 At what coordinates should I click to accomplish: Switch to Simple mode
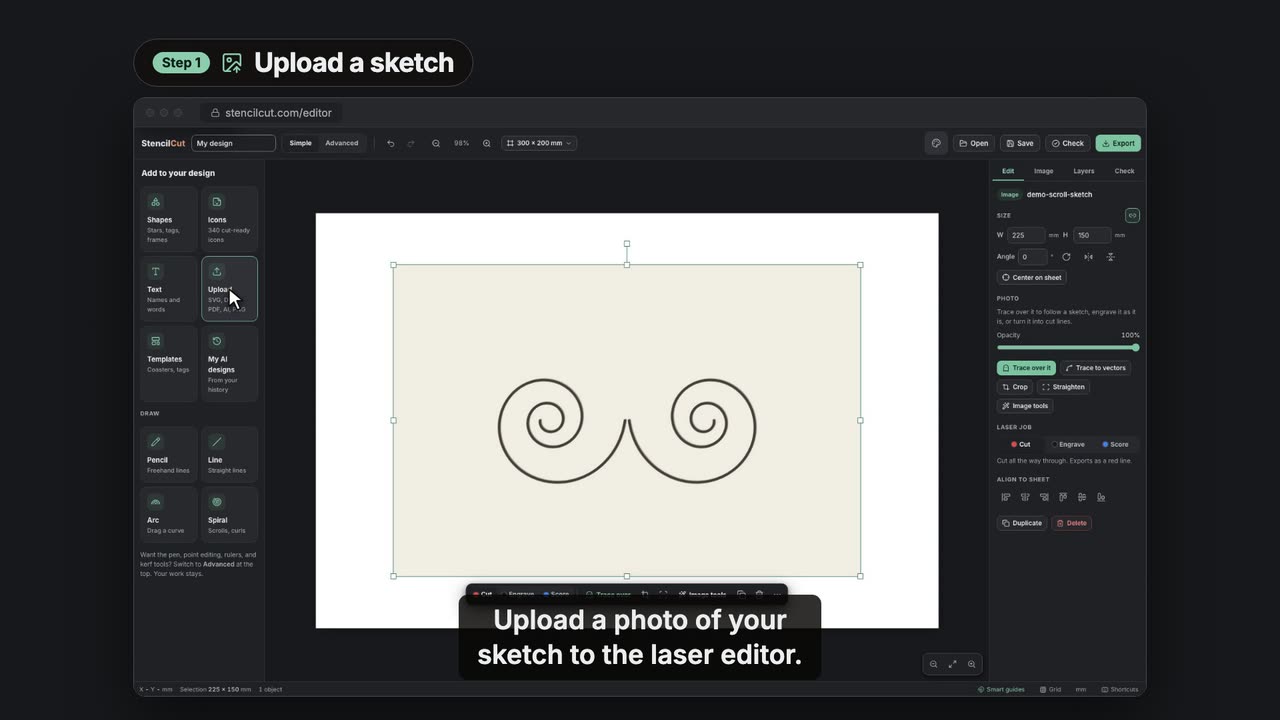coord(301,143)
